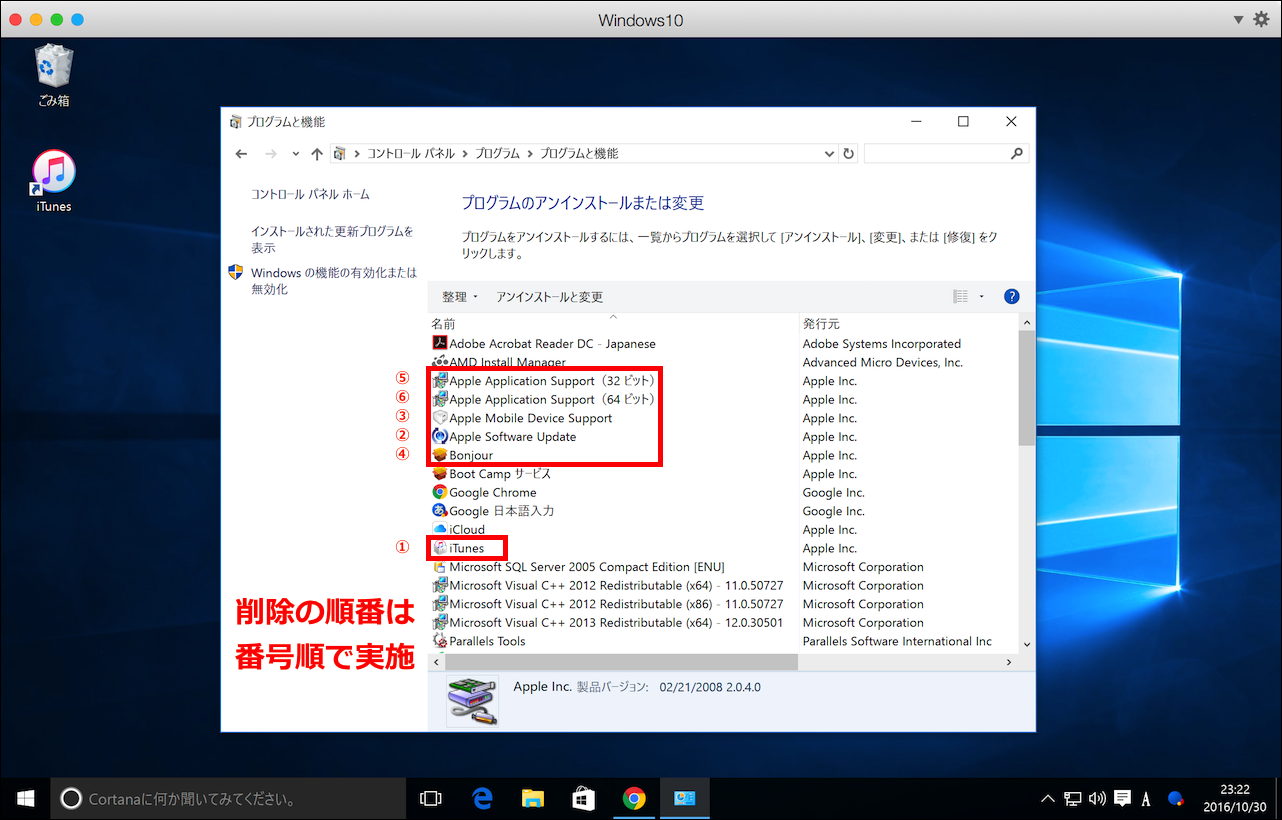Select Apple Application Support (64 ビット) row
This screenshot has height=820, width=1282.
724,399
